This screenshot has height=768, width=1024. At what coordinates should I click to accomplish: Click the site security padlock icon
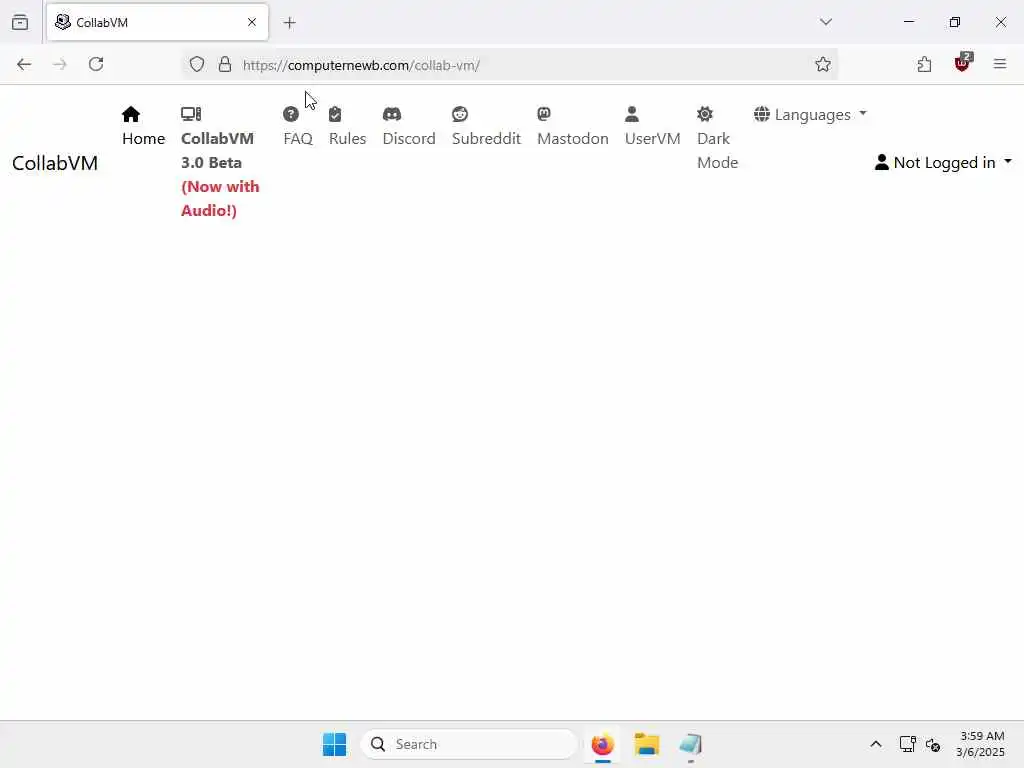(x=225, y=64)
